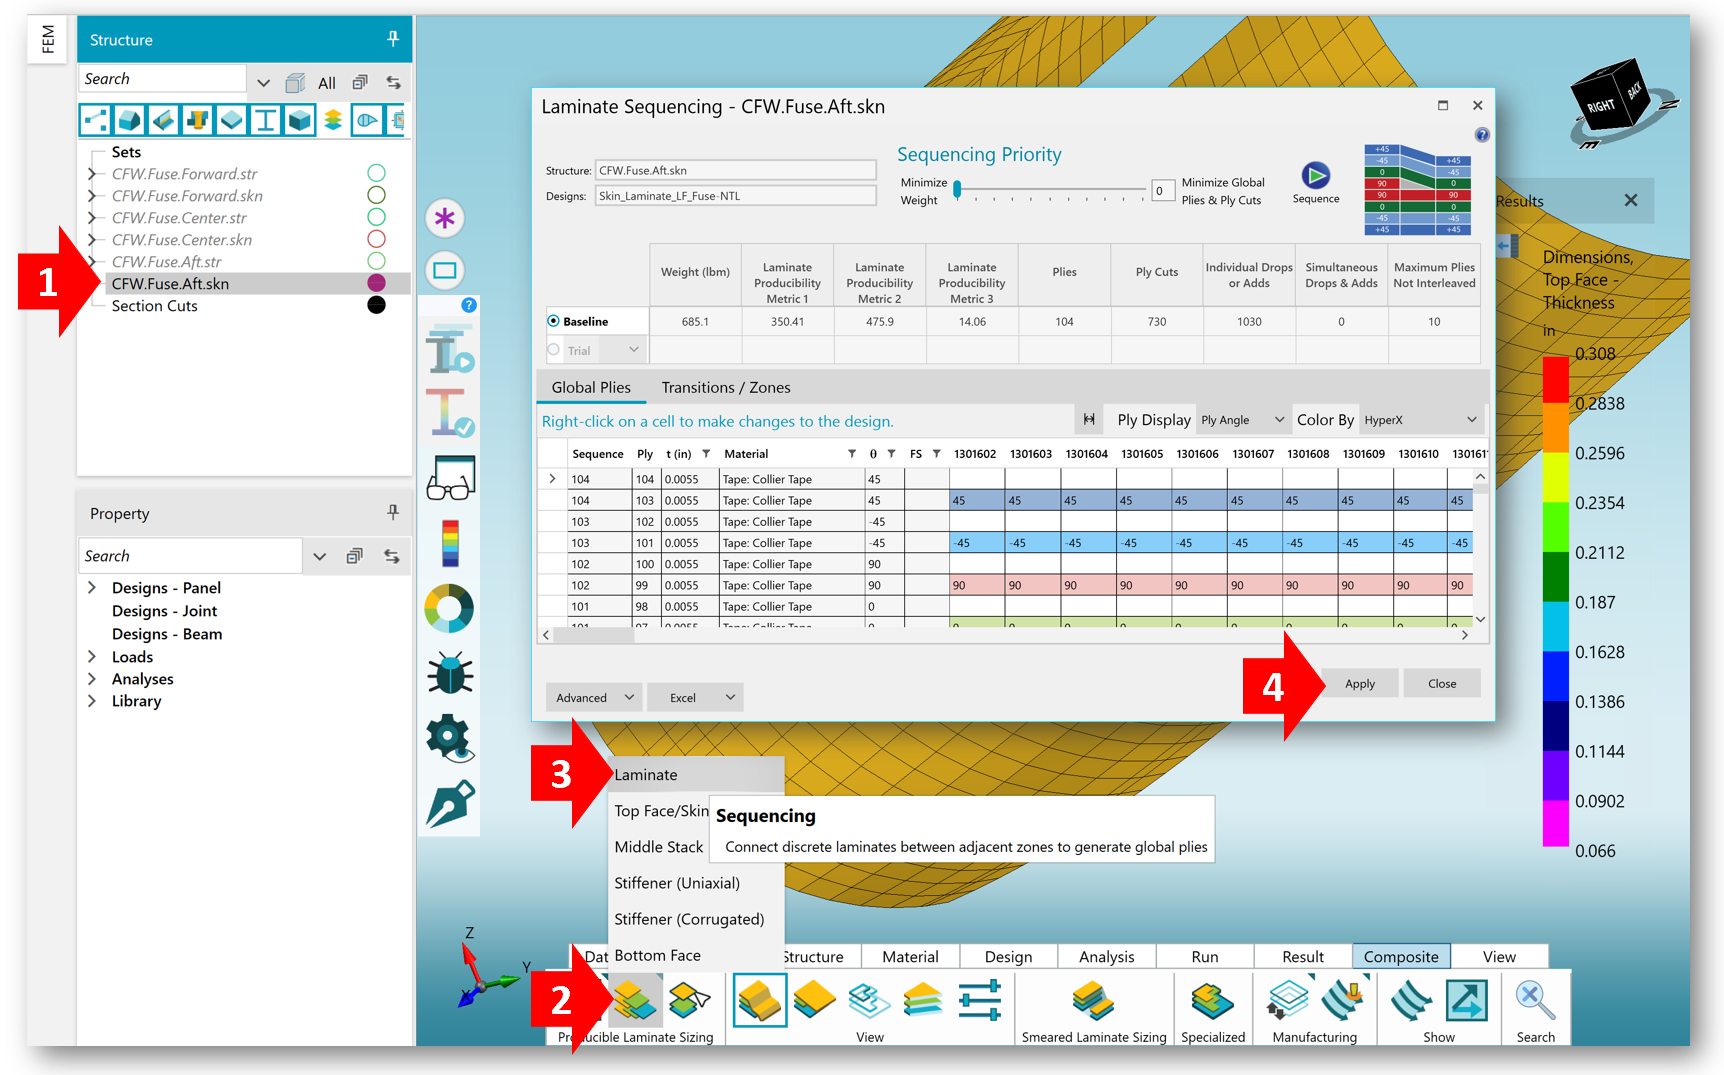Screen dimensions: 1724x1075
Task: Choose Laminate from the popup menu
Action: [696, 774]
